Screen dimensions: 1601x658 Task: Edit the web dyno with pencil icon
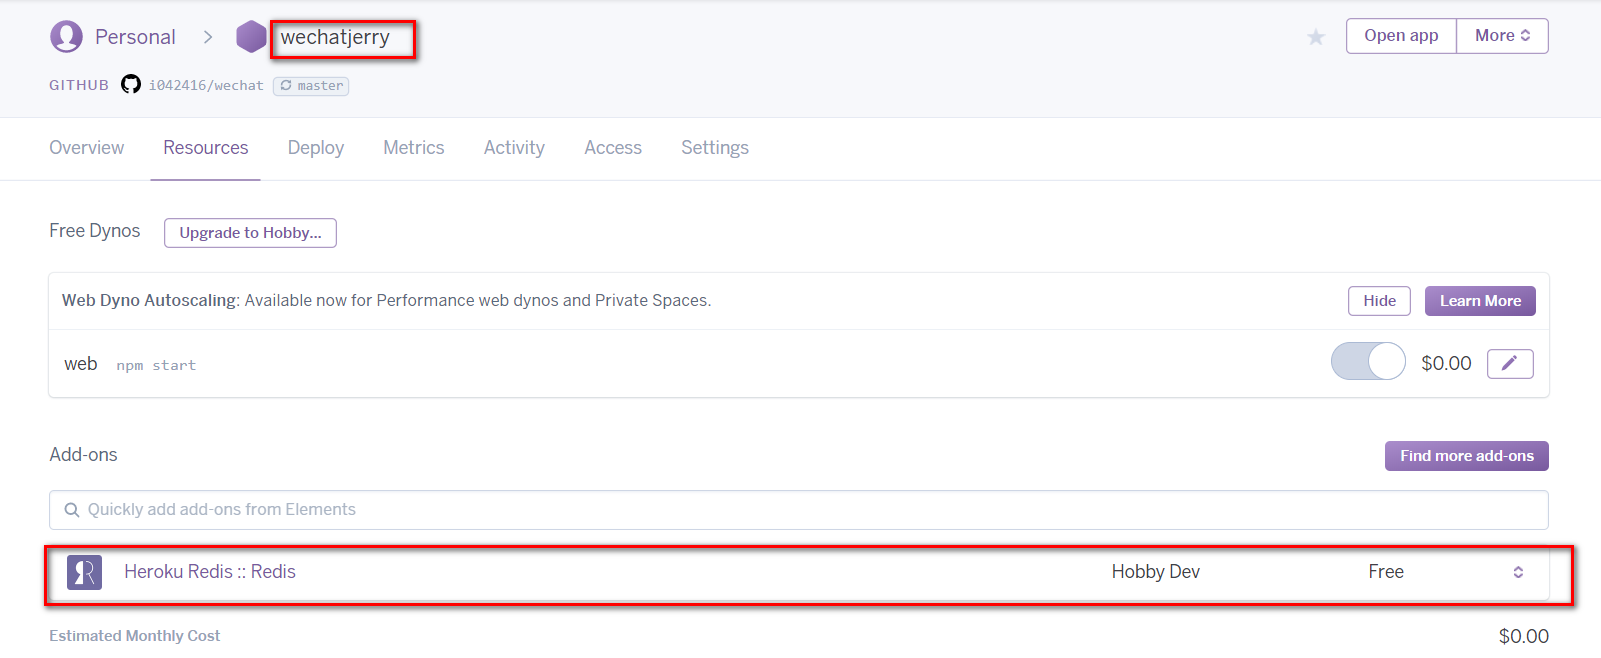pyautogui.click(x=1510, y=364)
